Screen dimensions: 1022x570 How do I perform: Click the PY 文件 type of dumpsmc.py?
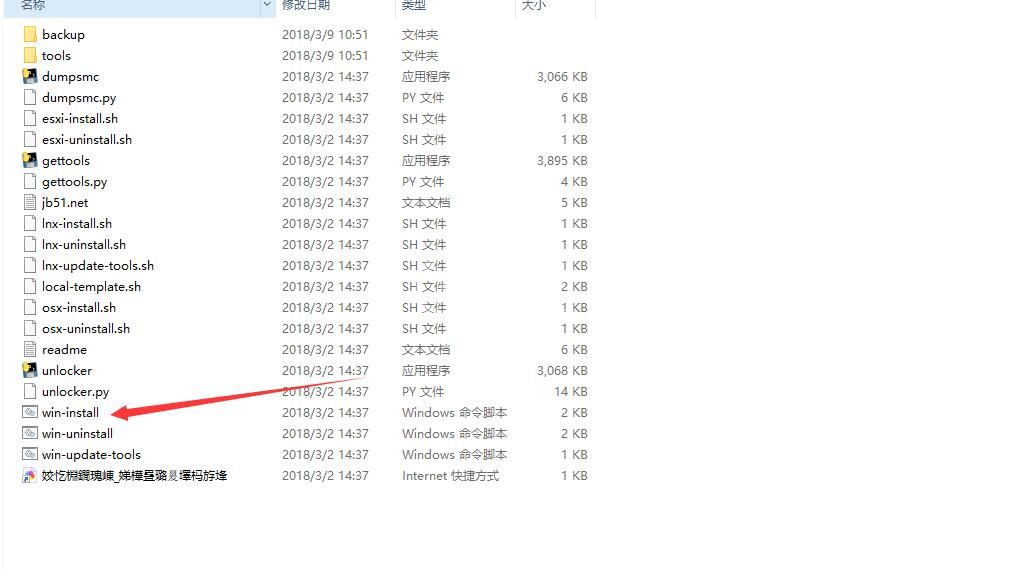coord(423,98)
